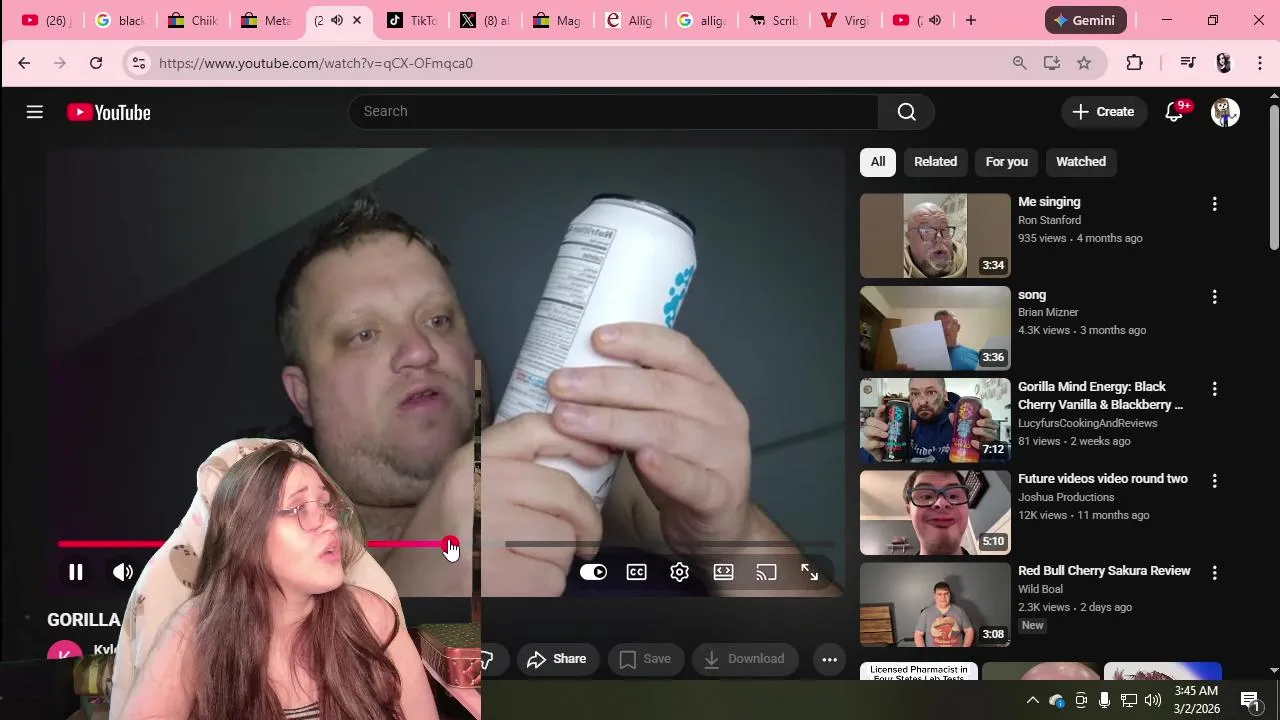Open Windows notification center
Screen dimensions: 1280x720
click(1250, 700)
